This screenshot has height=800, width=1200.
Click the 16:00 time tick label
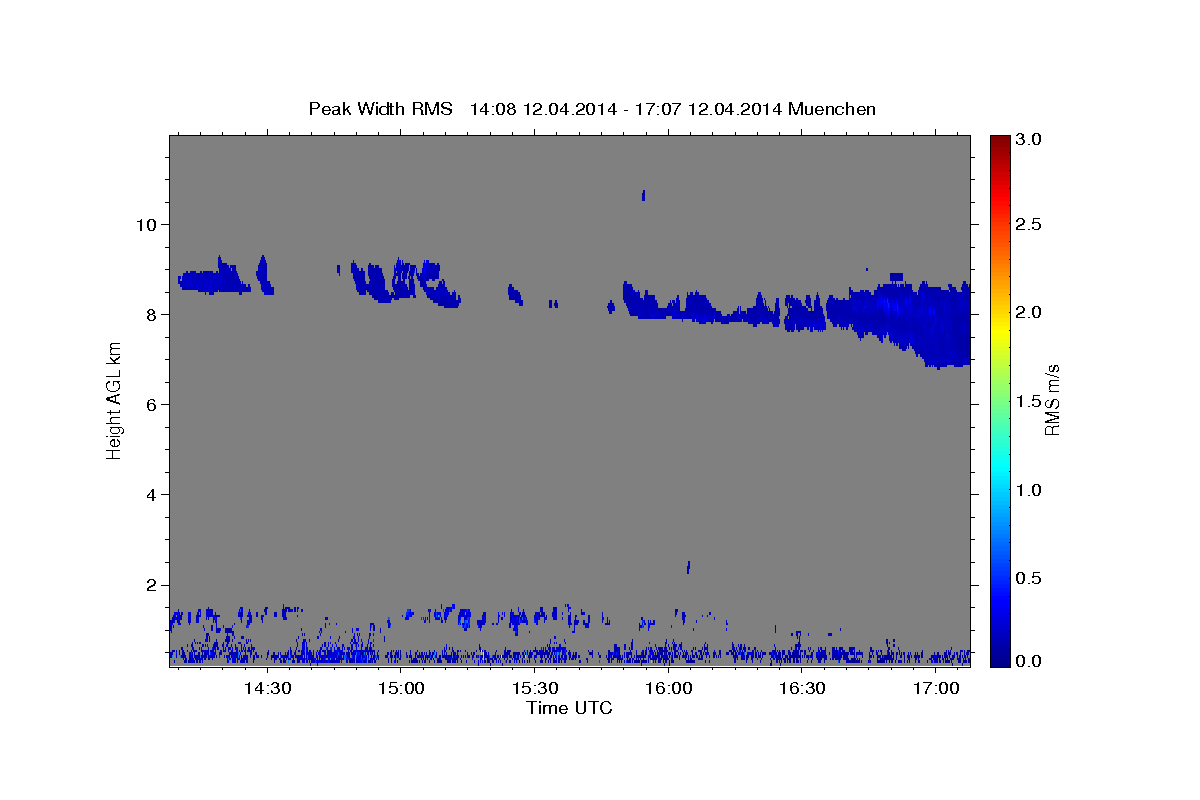[669, 689]
